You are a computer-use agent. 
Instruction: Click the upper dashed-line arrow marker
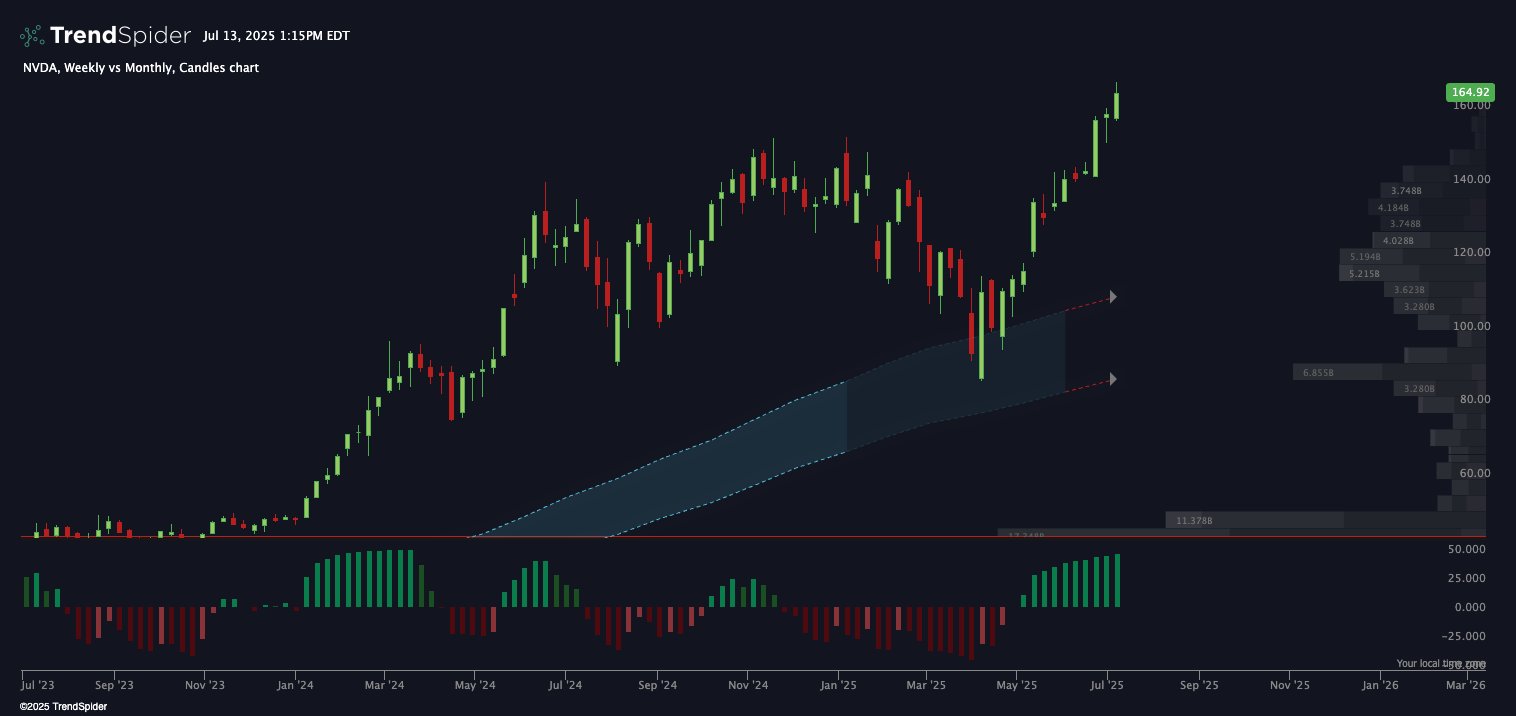[1113, 297]
